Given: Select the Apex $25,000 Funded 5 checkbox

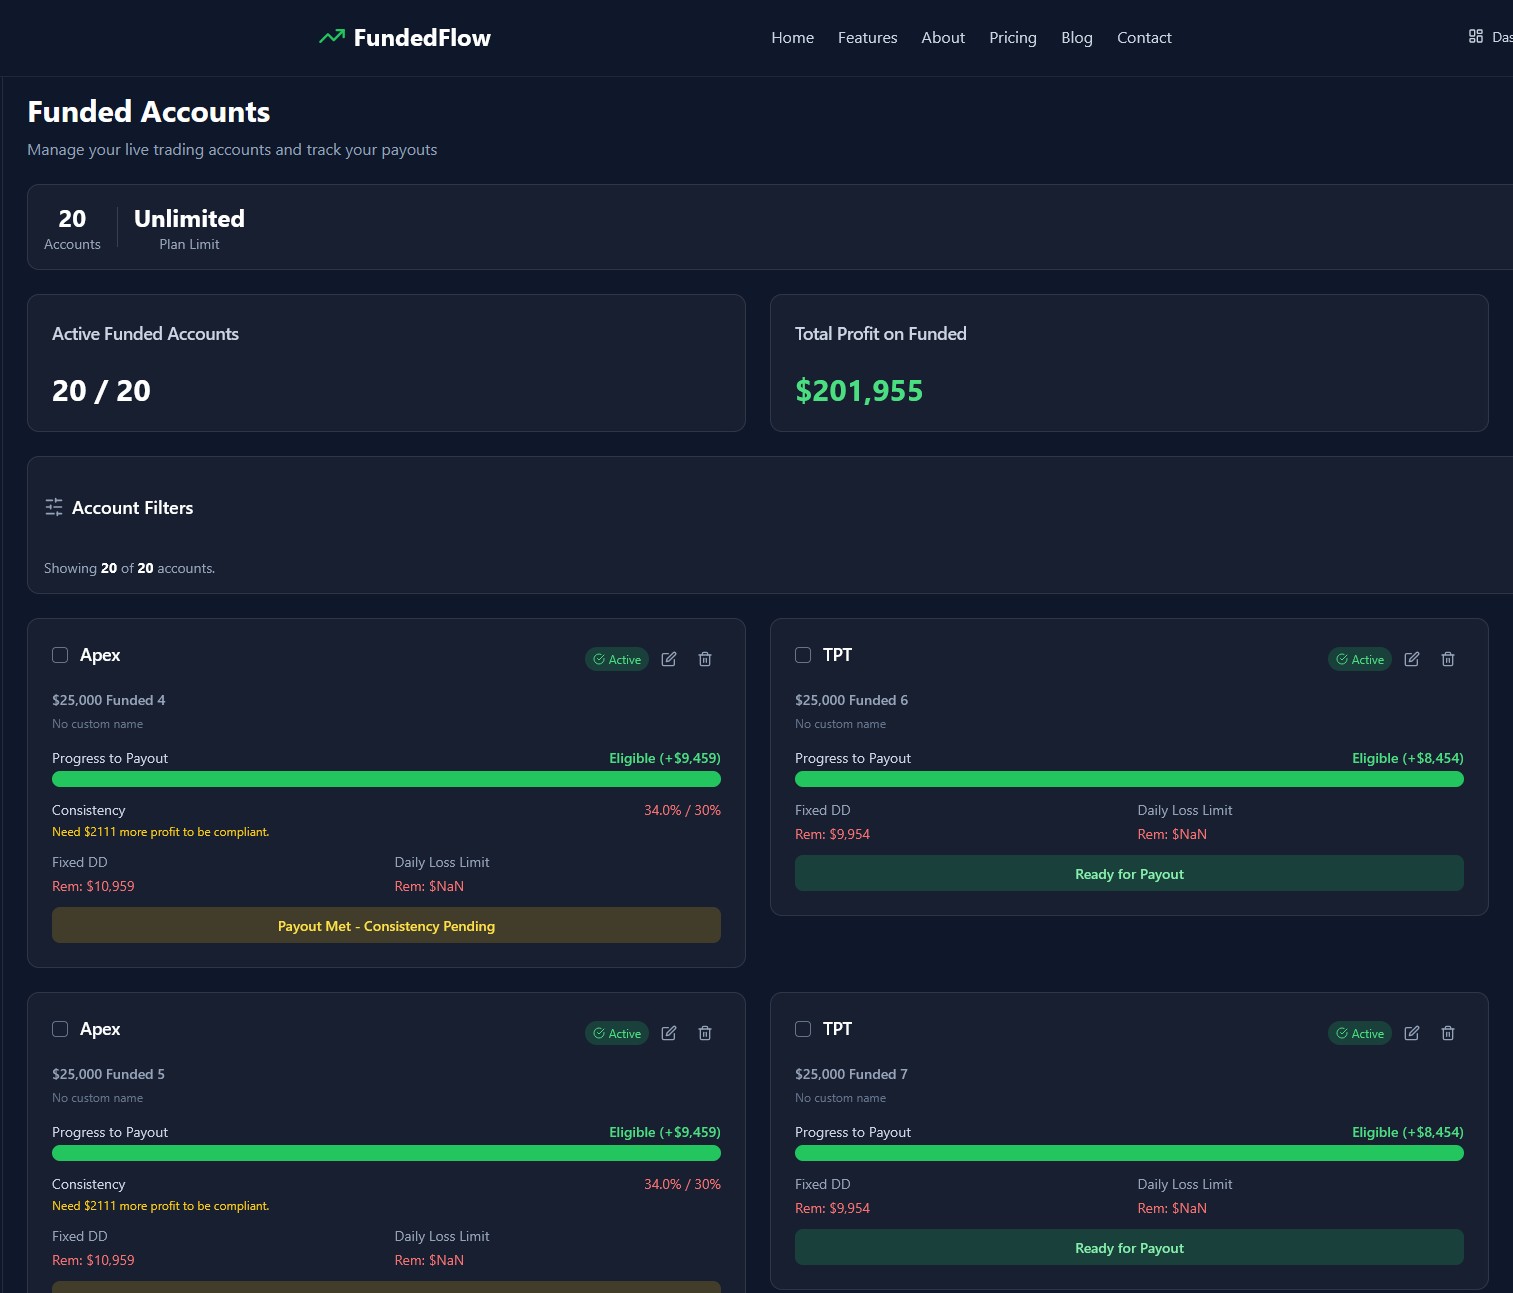Looking at the screenshot, I should [x=60, y=1029].
